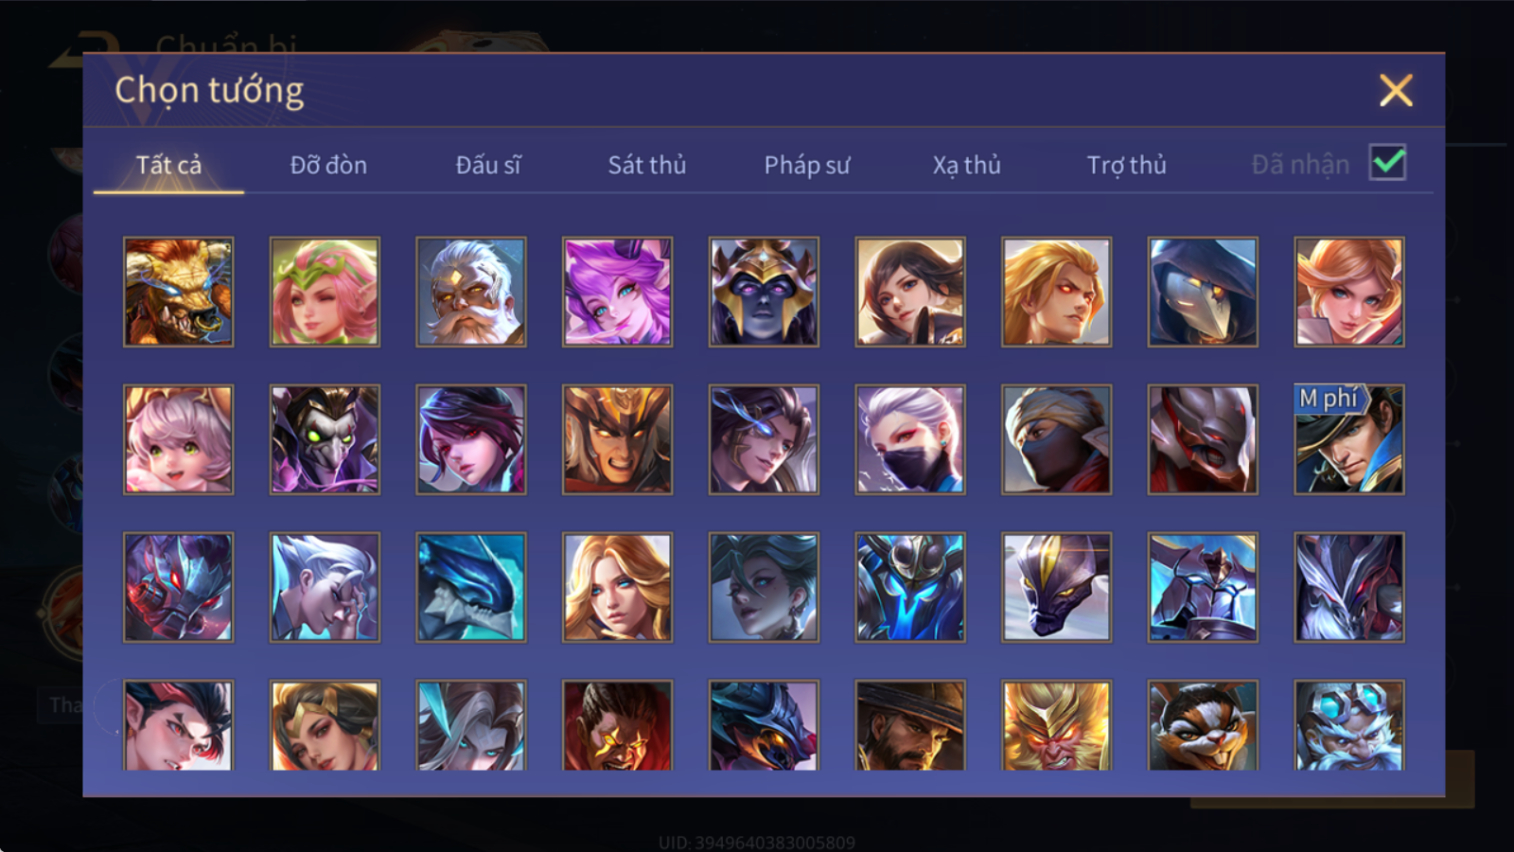The image size is (1514, 852).
Task: Open the Đấu sĩ tab
Action: pyautogui.click(x=488, y=165)
